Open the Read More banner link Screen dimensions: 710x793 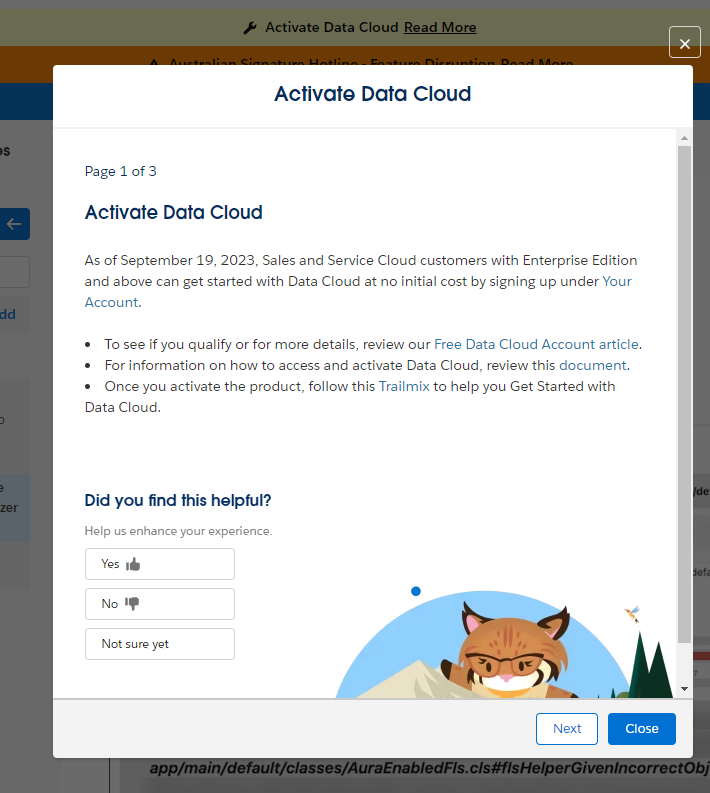click(440, 27)
